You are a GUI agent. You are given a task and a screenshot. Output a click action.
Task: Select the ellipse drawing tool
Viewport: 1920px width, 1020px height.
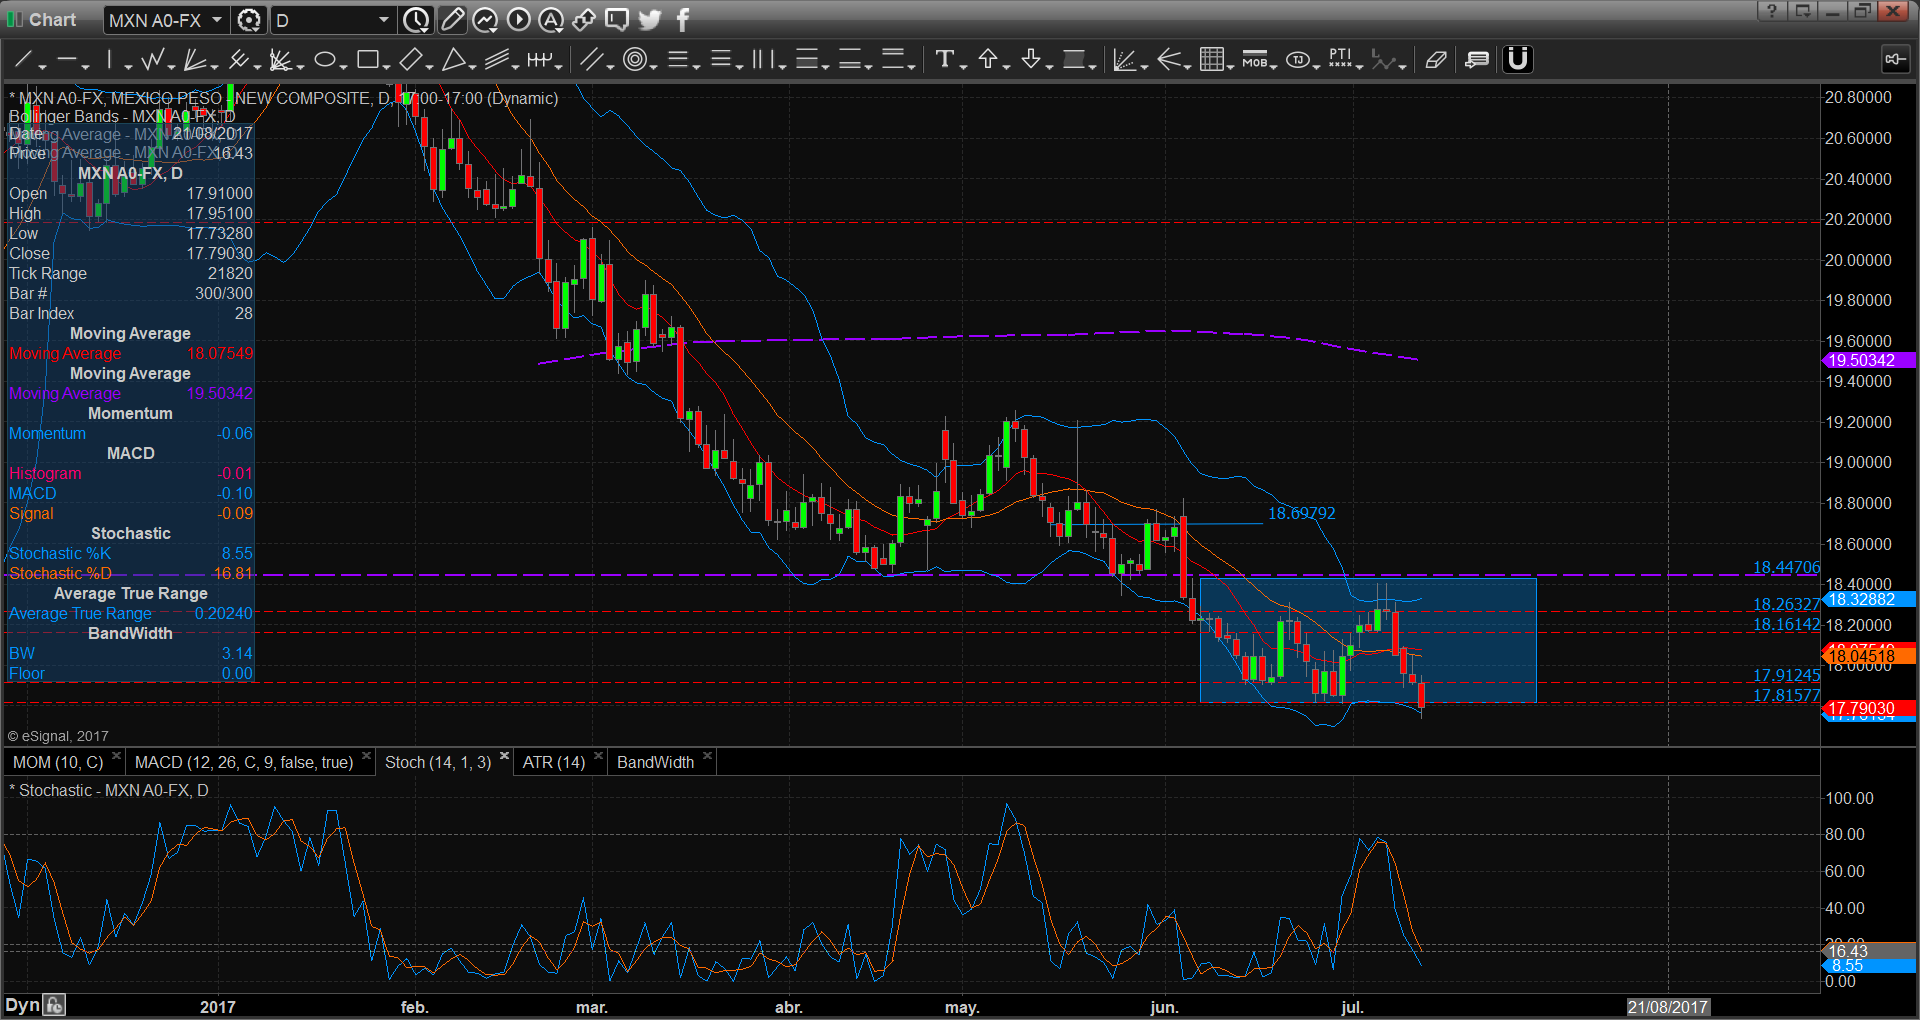tap(324, 60)
